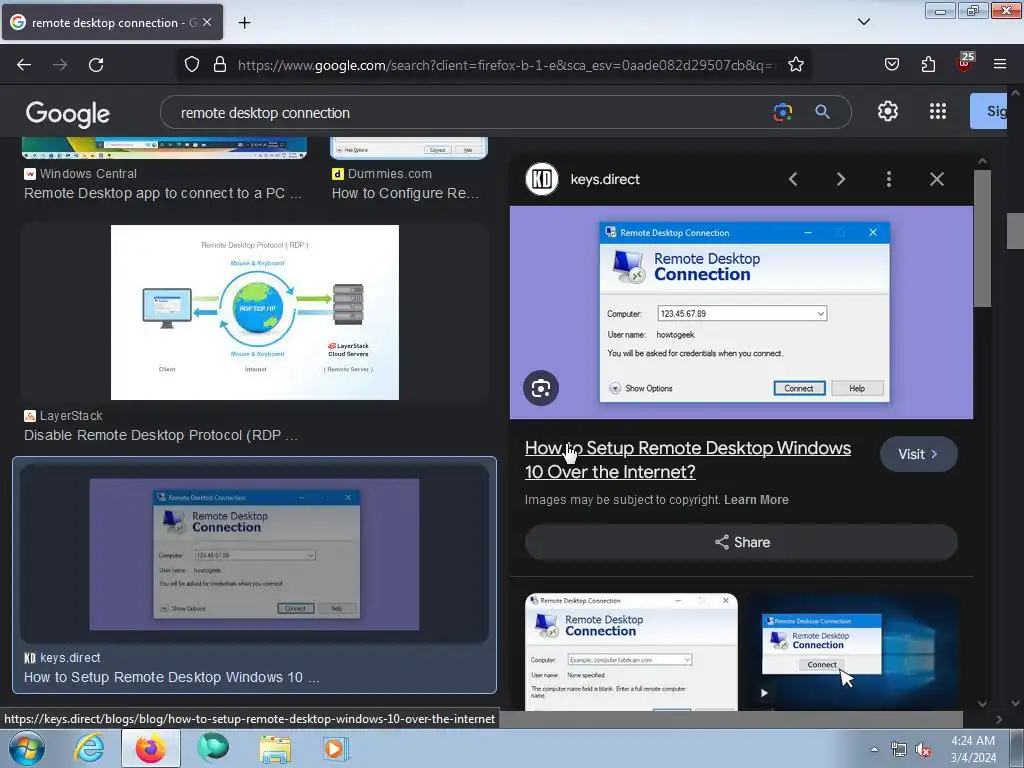This screenshot has width=1024, height=768.
Task: Bookmark this page with the star
Action: 795,65
